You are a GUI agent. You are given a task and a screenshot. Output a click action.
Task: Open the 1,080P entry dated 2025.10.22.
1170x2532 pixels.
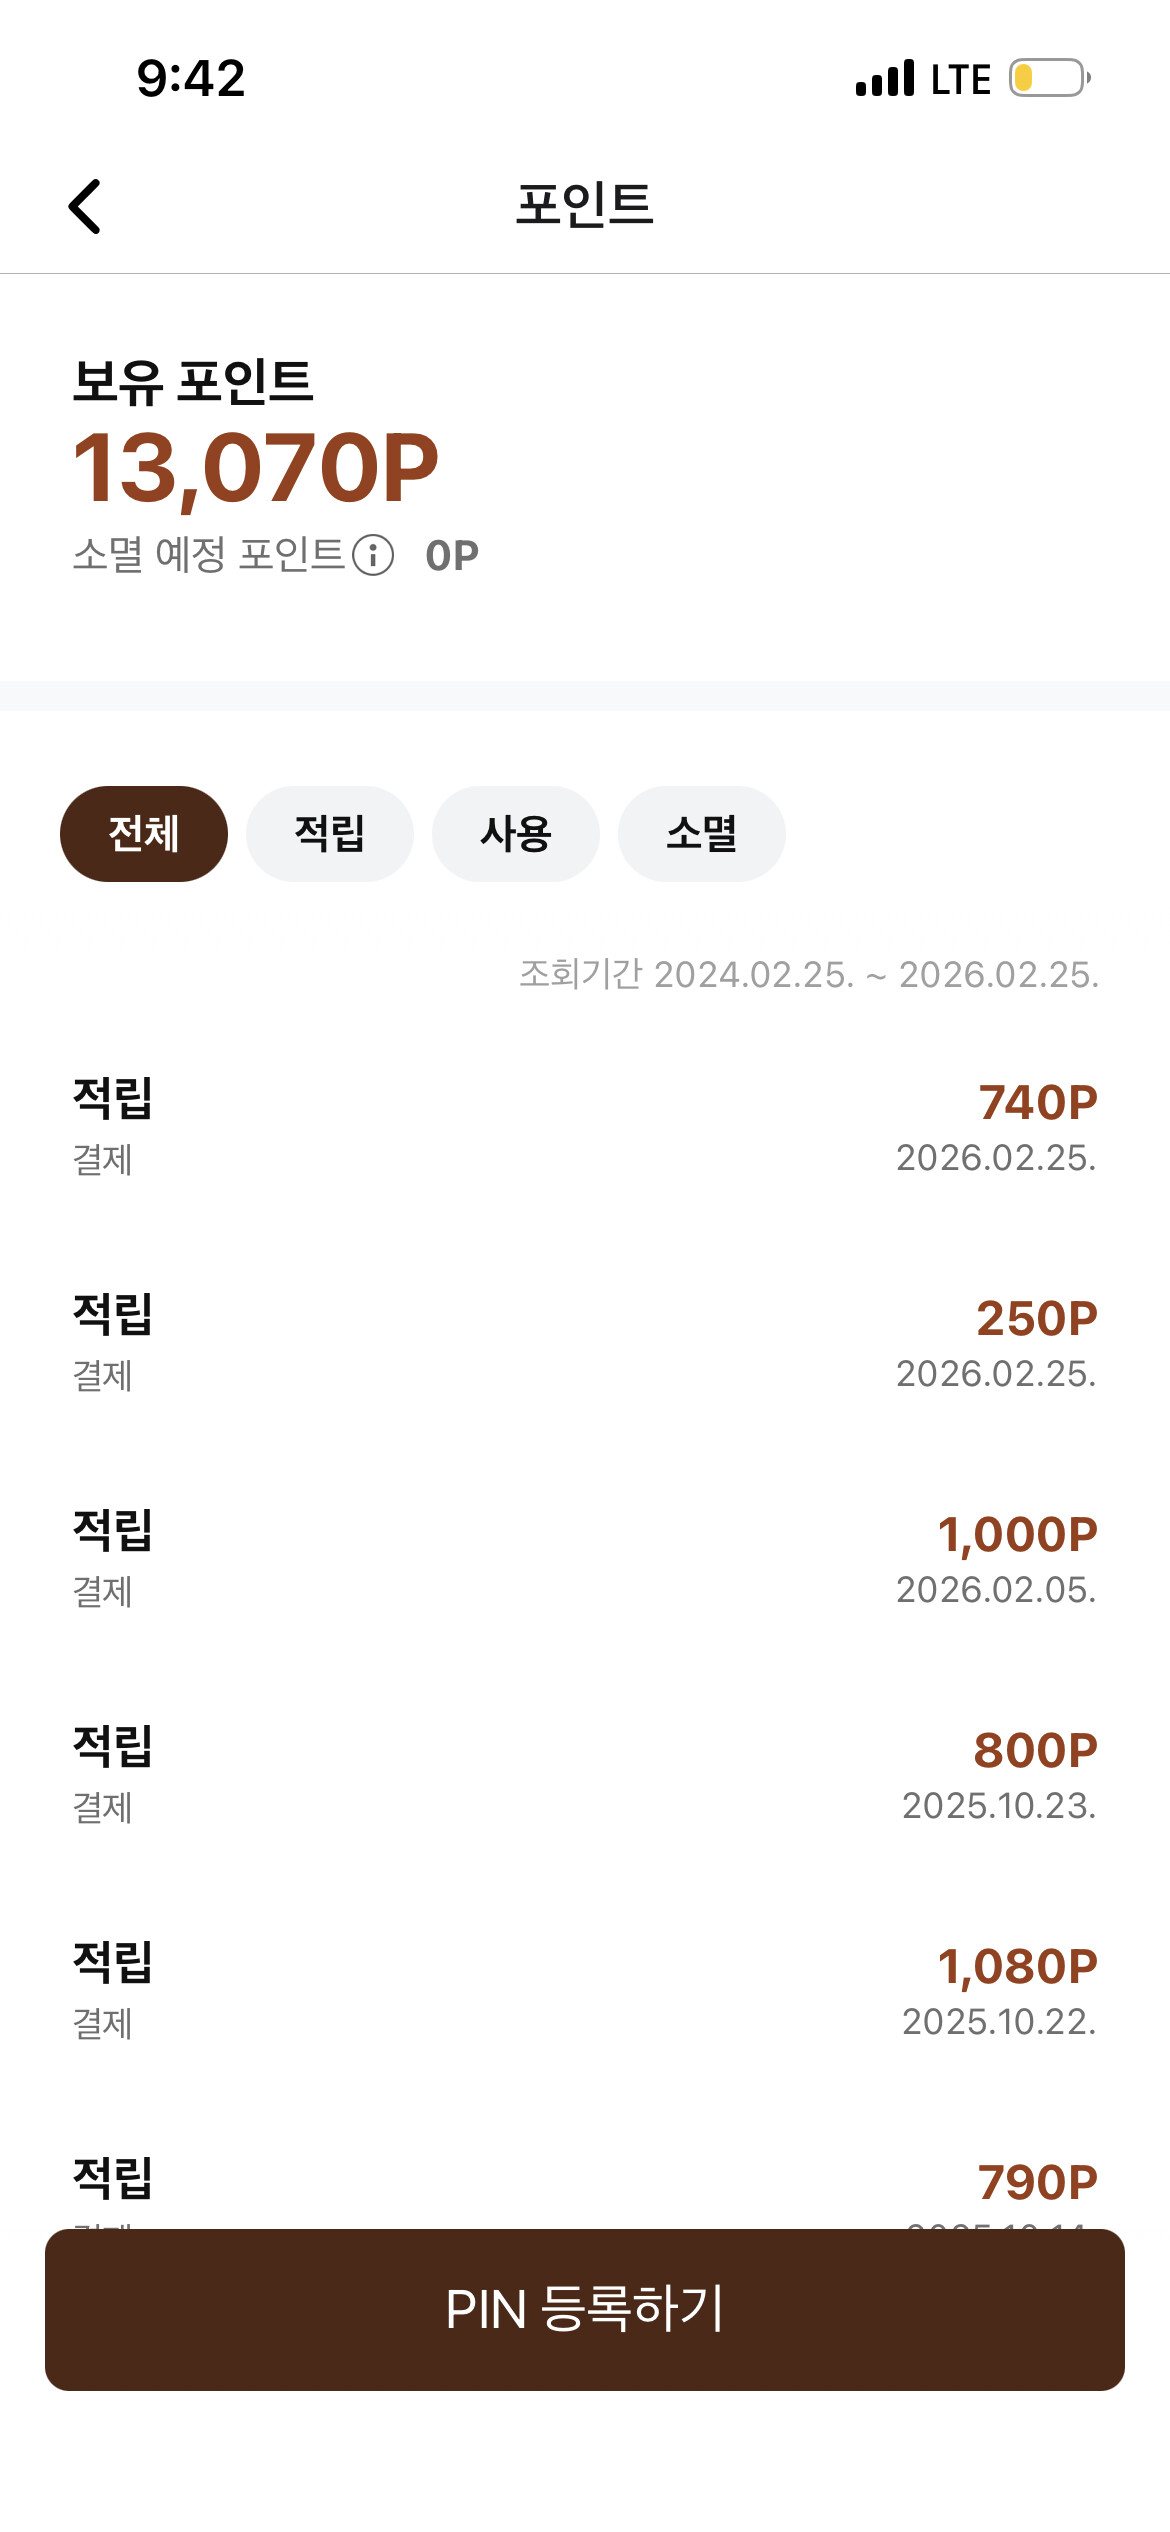[585, 1992]
